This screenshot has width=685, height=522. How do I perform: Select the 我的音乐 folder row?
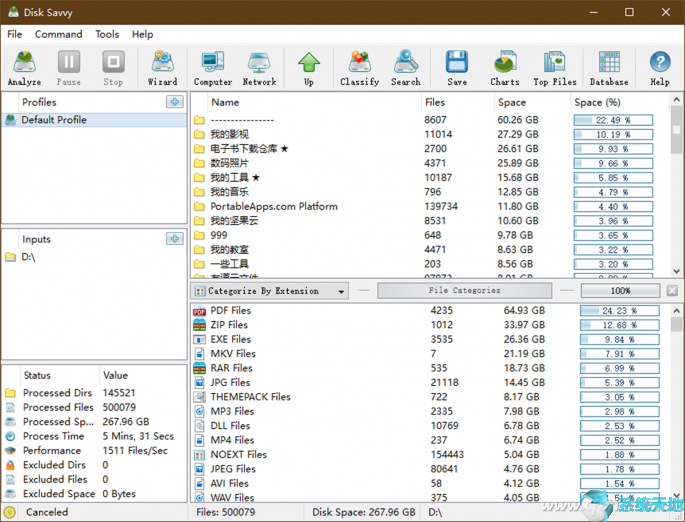pyautogui.click(x=430, y=192)
